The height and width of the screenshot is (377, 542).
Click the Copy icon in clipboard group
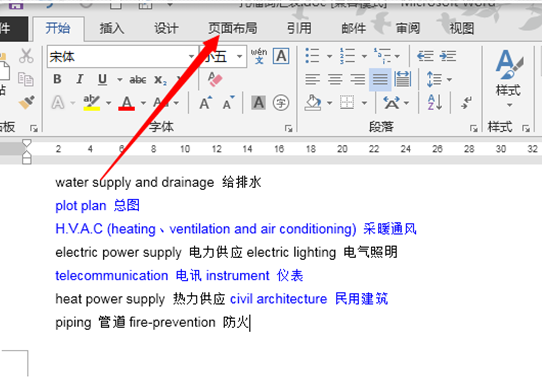point(26,79)
